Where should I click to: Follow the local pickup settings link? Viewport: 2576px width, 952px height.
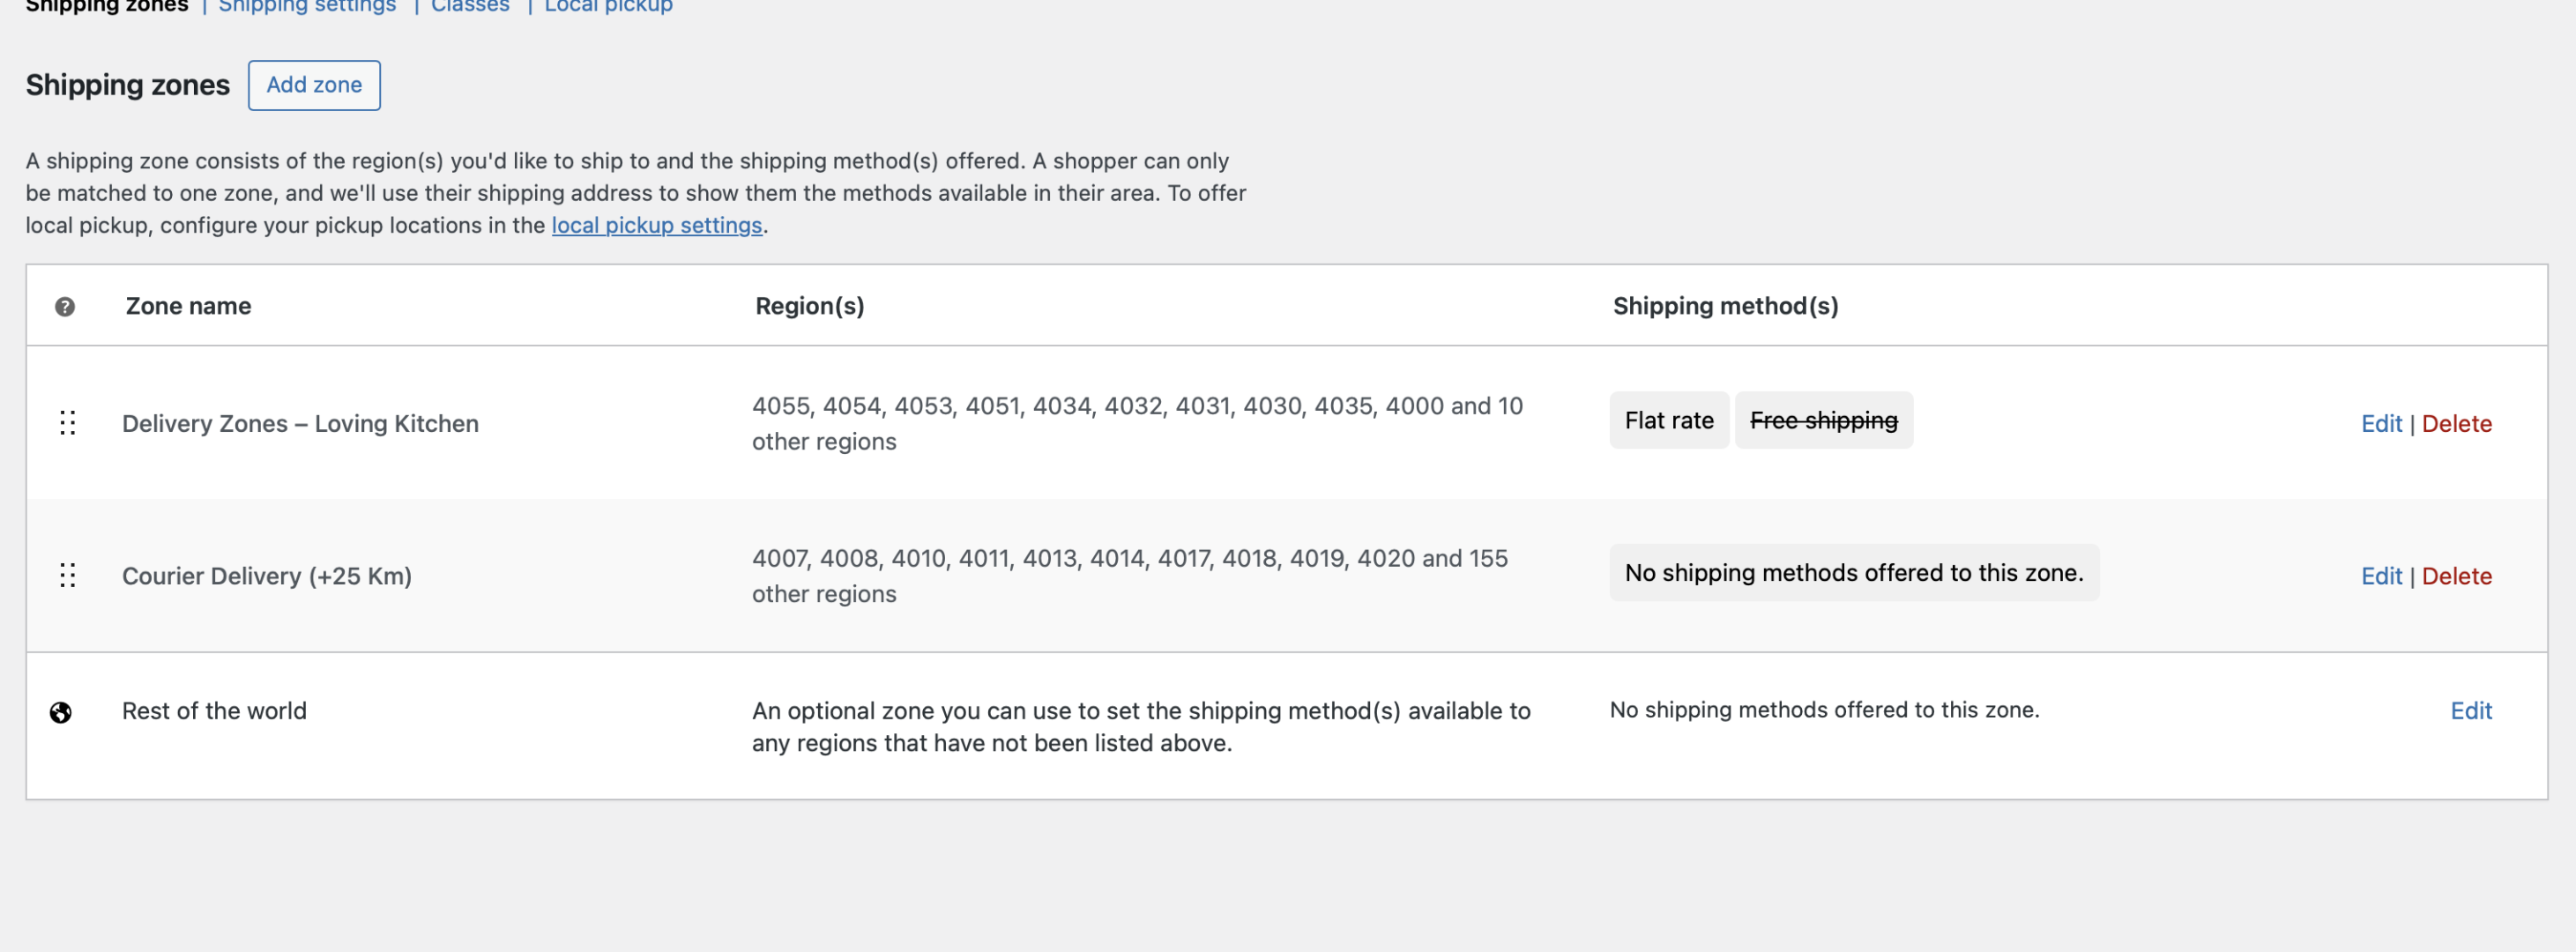656,225
